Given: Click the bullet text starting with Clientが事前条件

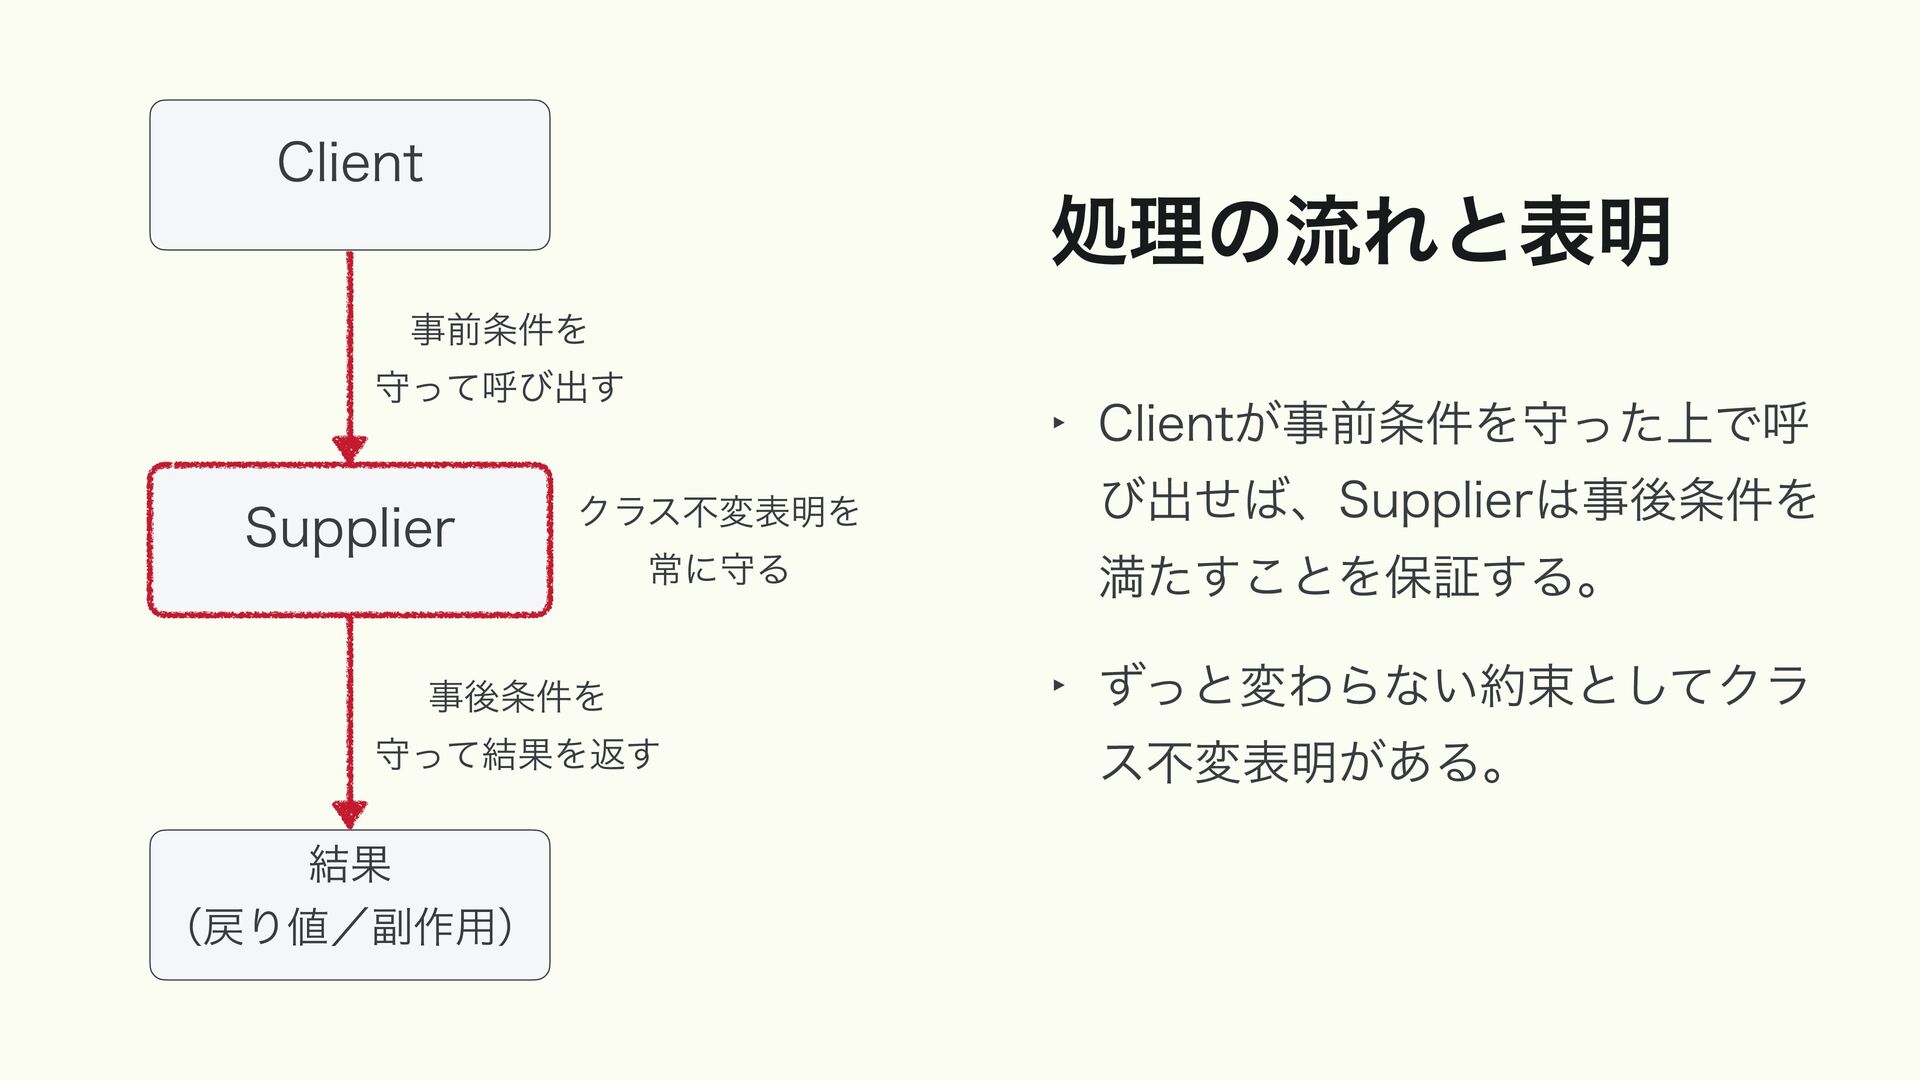Looking at the screenshot, I should pos(1452,423).
